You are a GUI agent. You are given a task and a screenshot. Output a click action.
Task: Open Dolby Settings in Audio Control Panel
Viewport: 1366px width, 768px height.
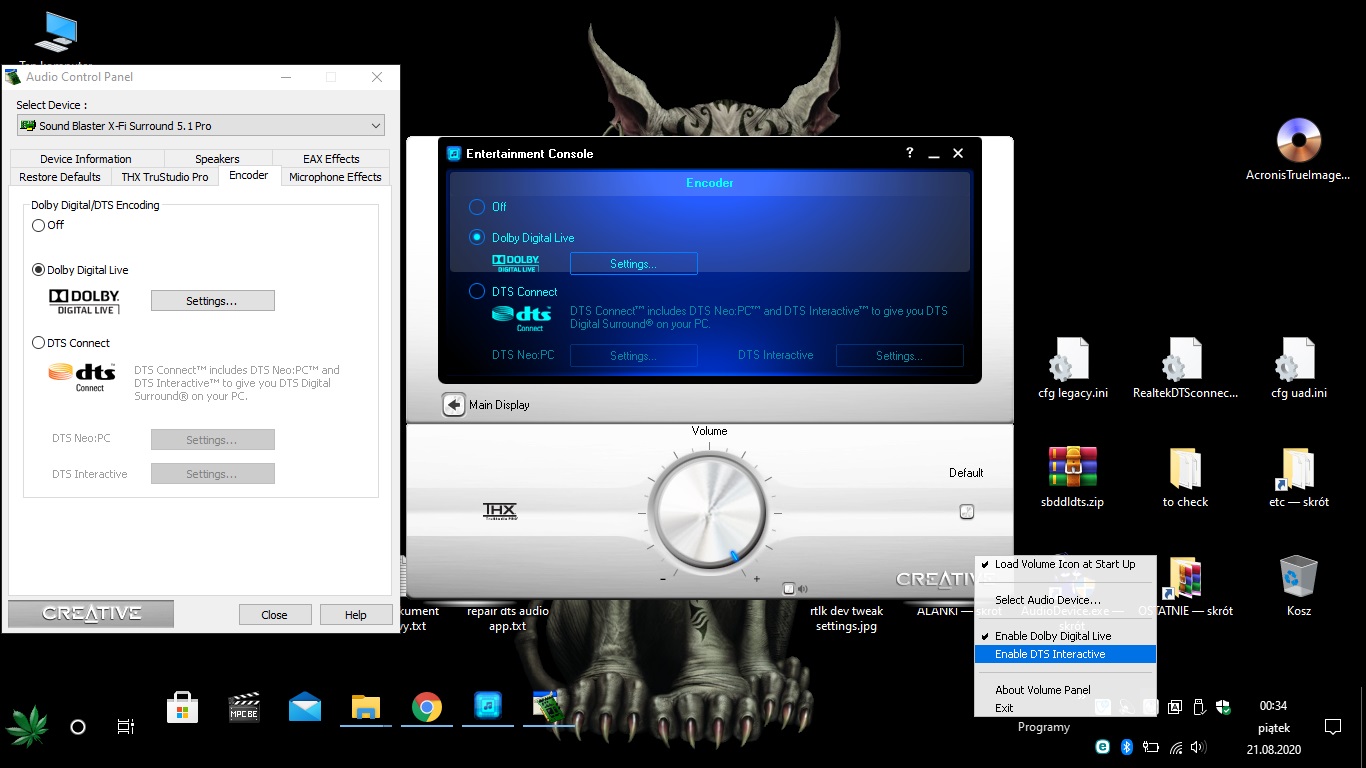(x=212, y=301)
